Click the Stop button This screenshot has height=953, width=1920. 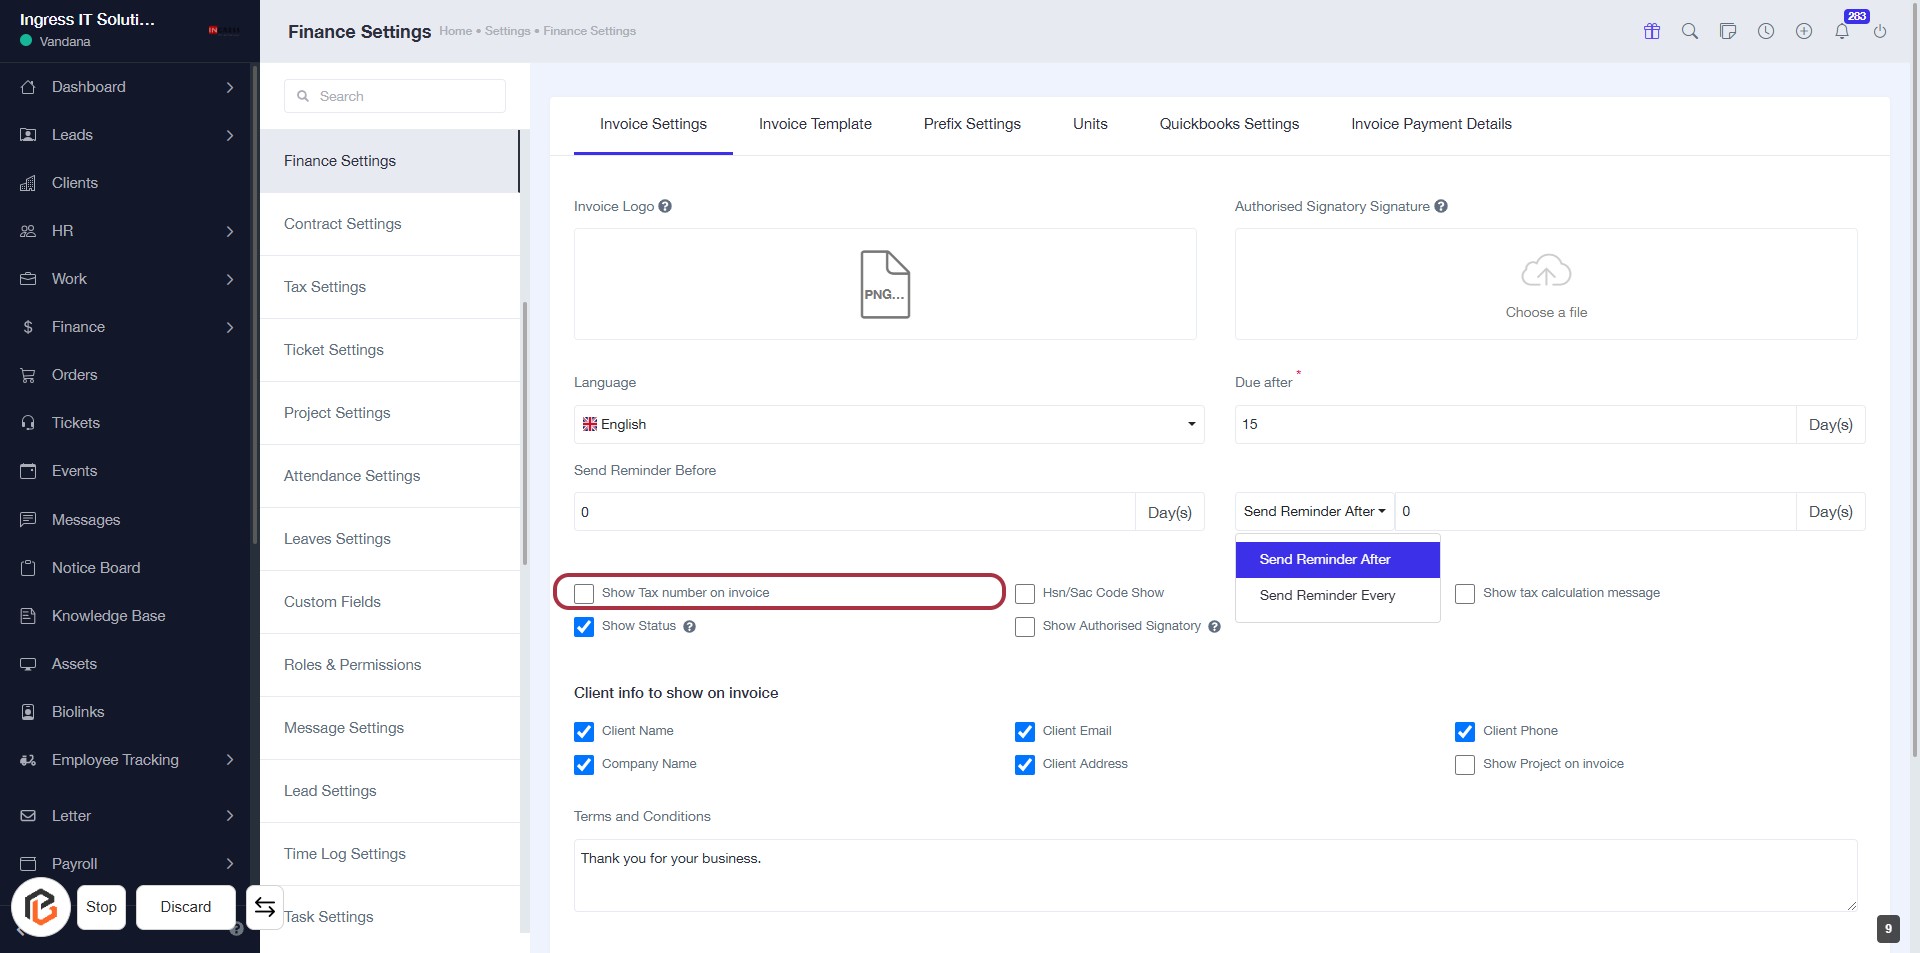point(101,907)
